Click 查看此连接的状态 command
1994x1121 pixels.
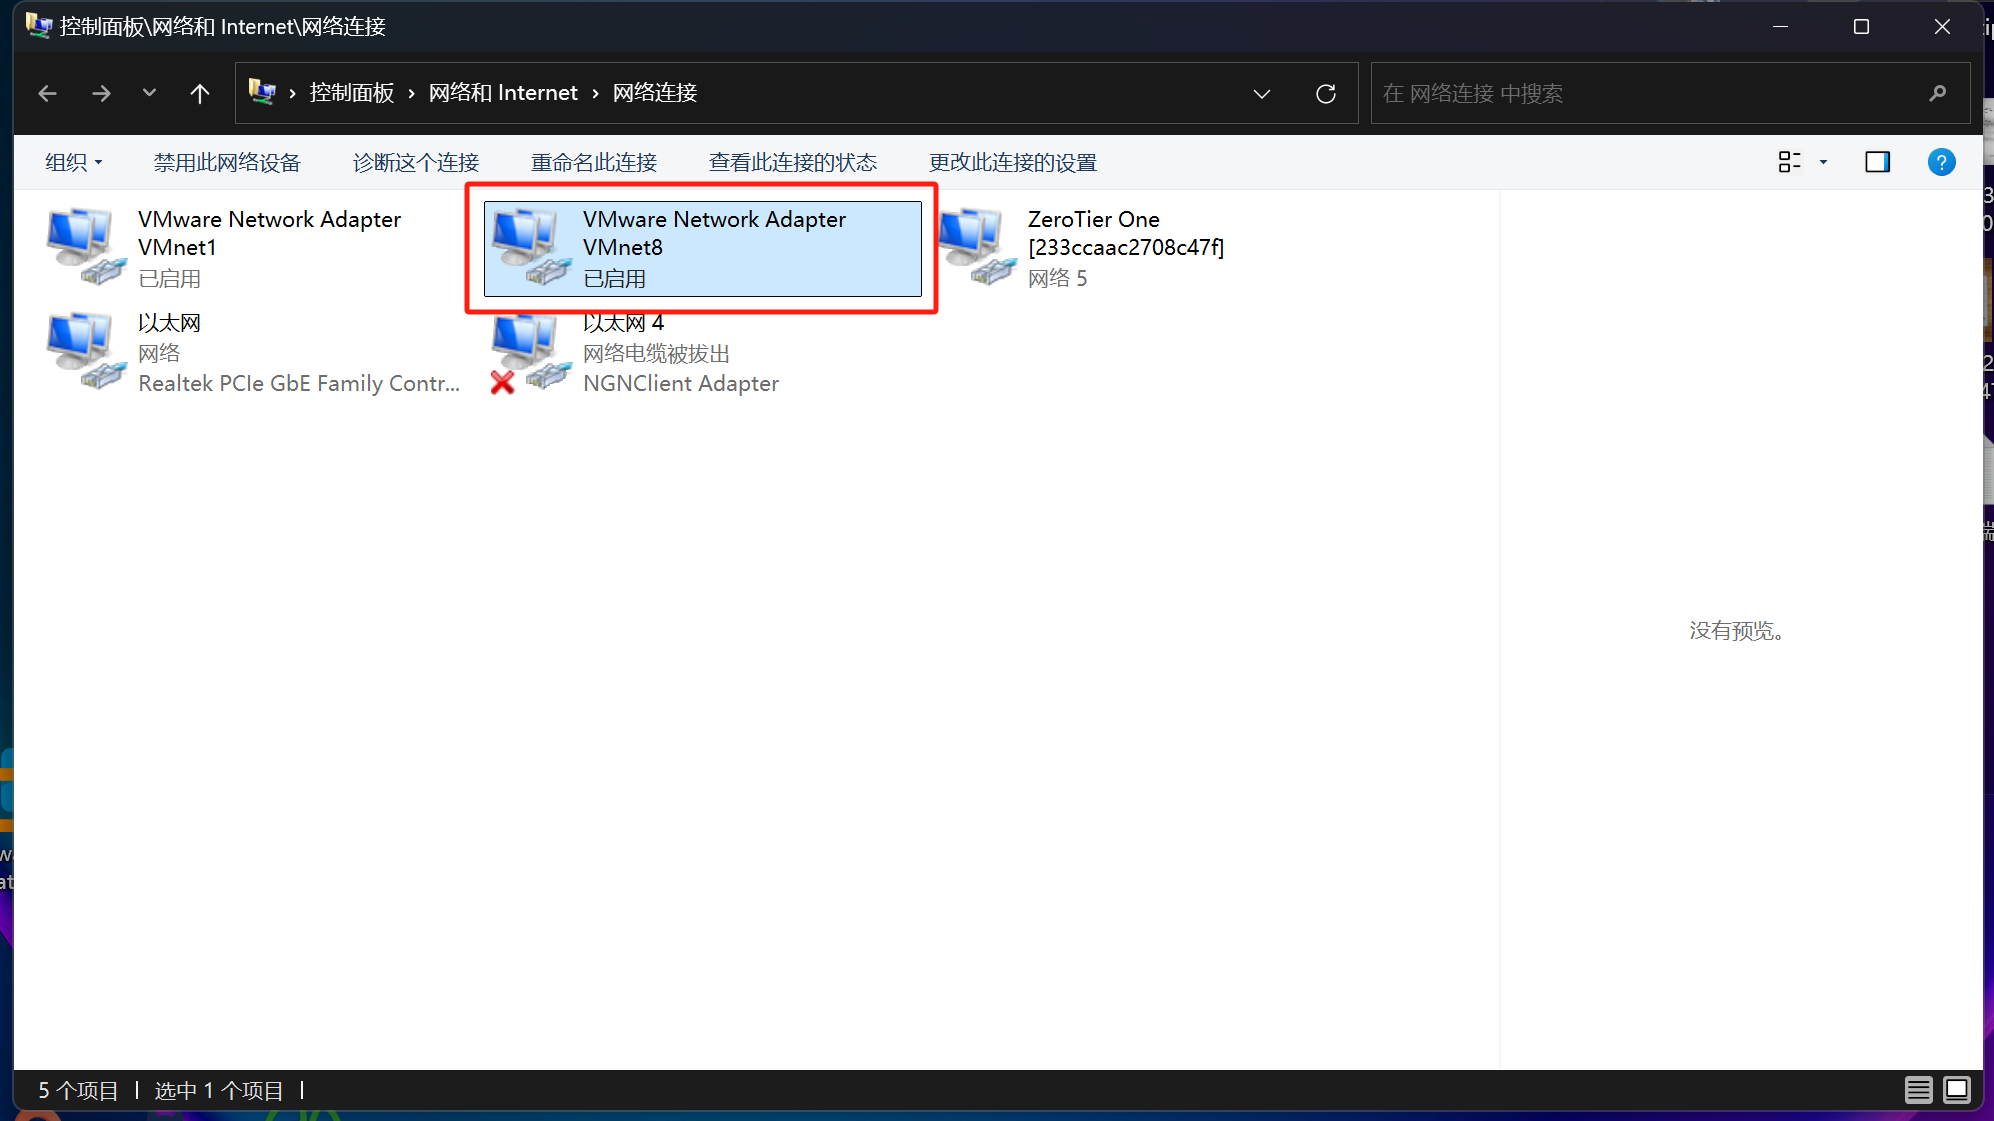793,162
